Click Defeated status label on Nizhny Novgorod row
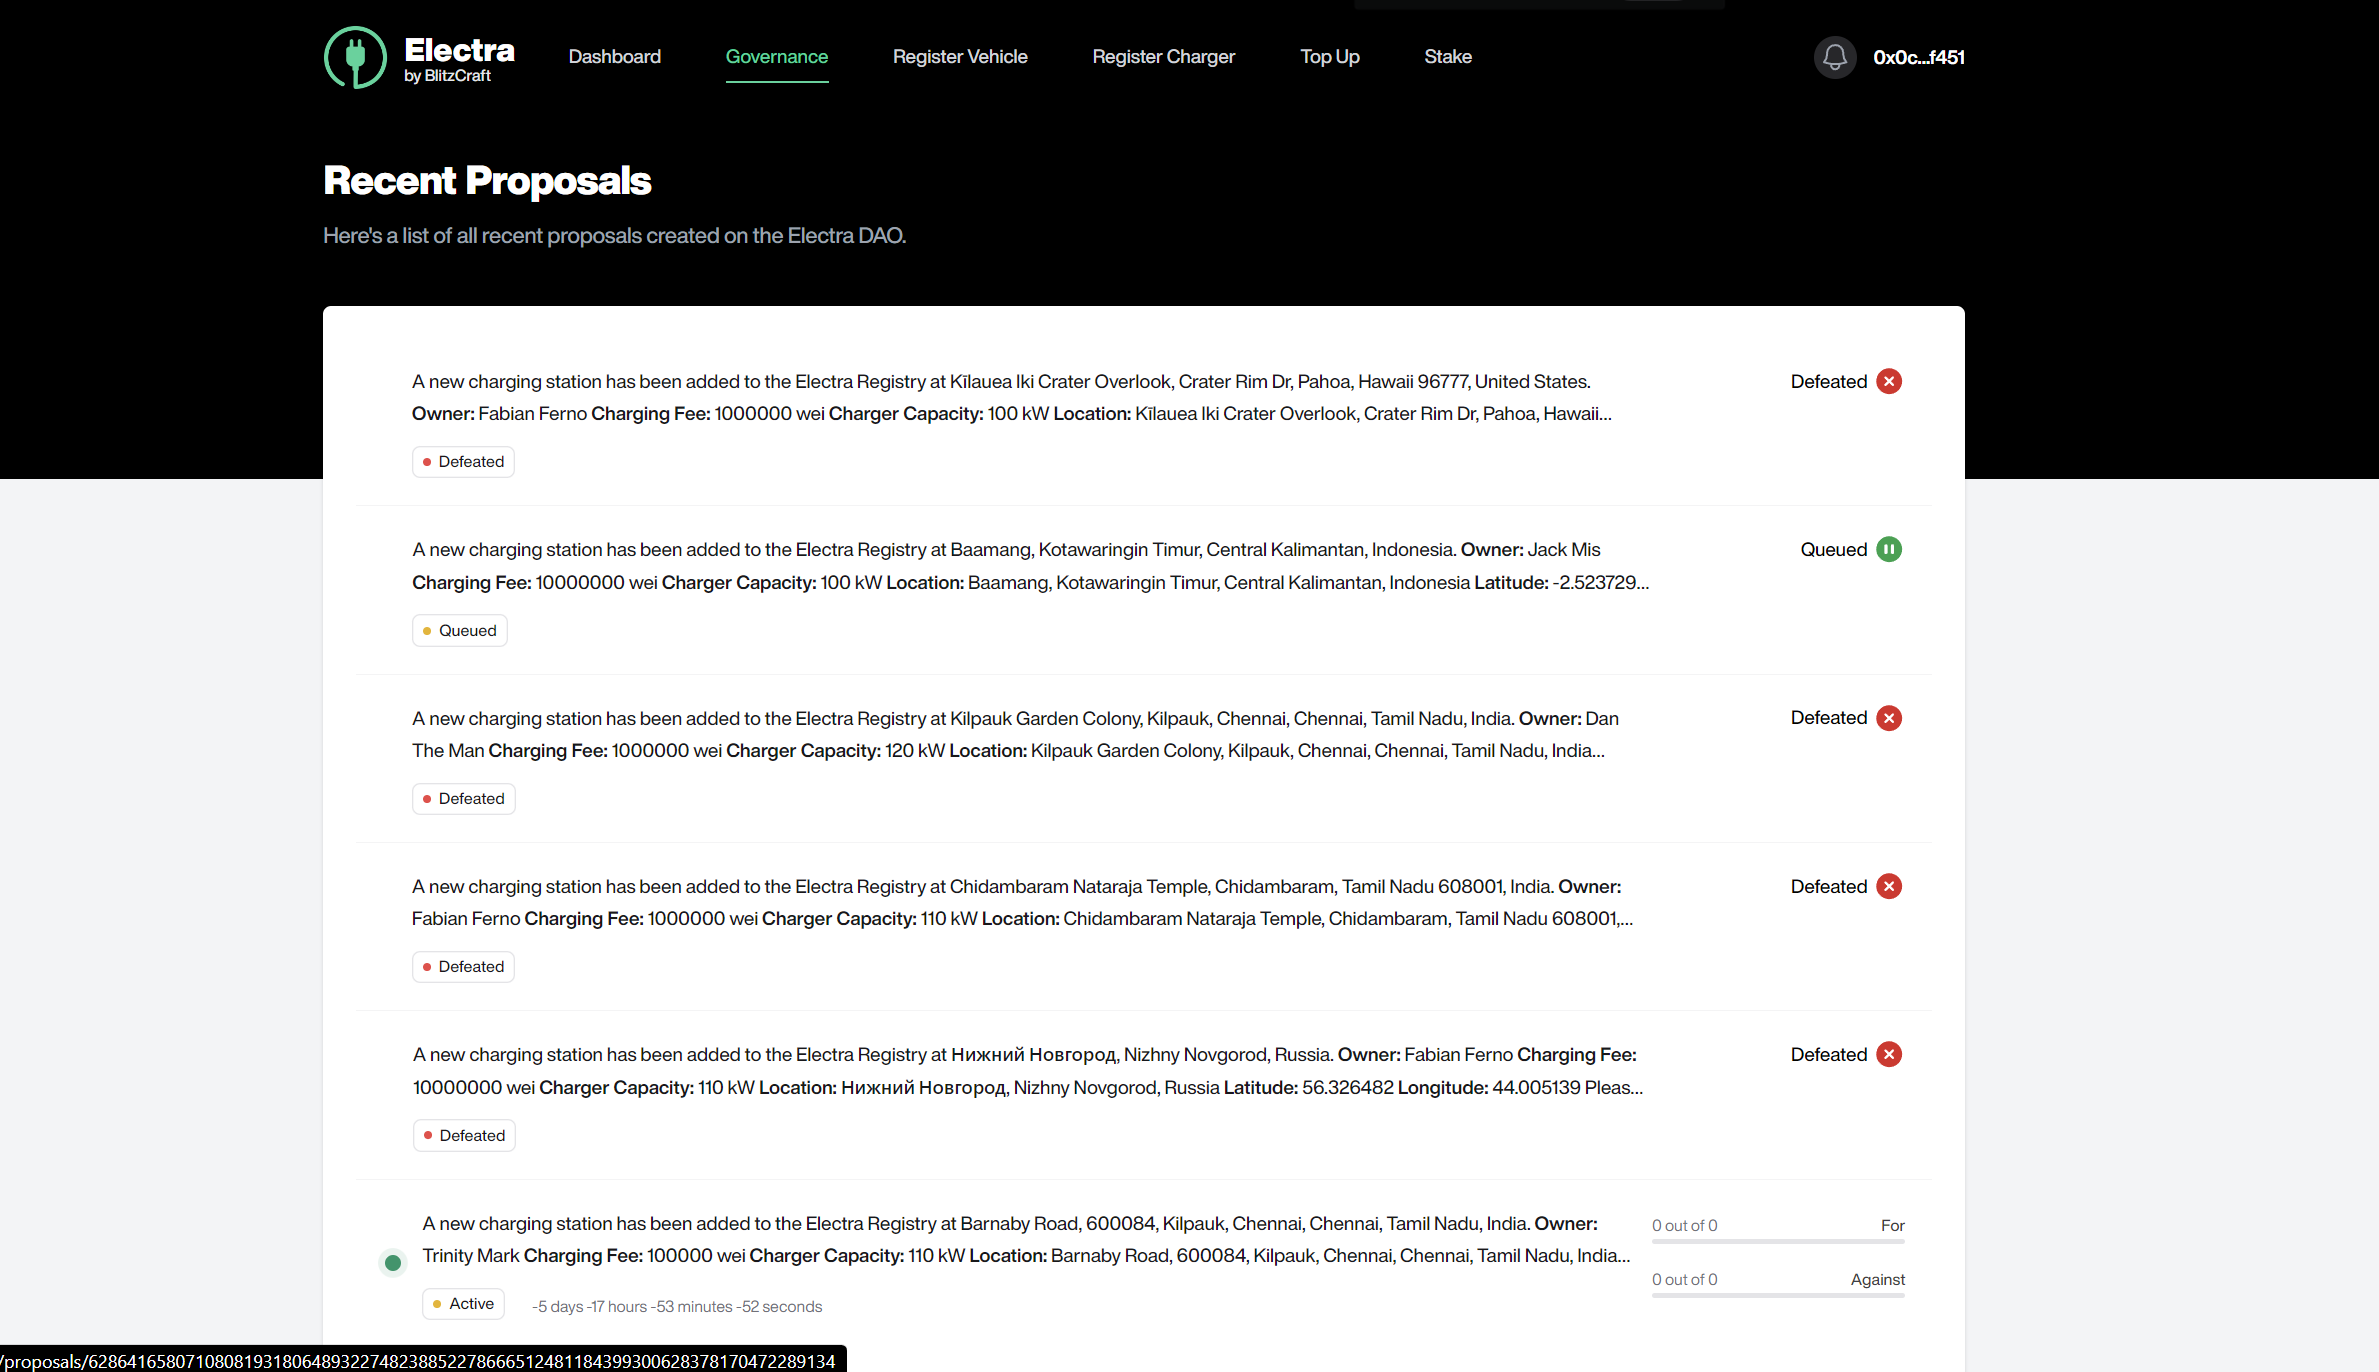 pos(1828,1054)
